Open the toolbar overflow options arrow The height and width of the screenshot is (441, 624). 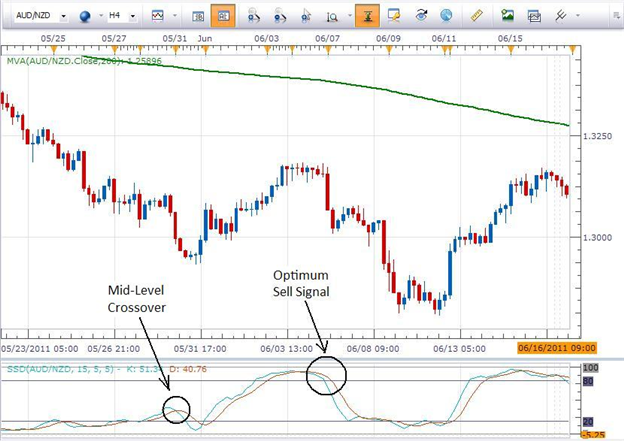[x=616, y=16]
